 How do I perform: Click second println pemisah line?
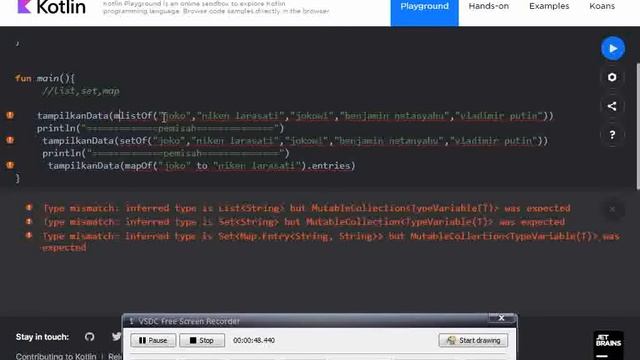tap(166, 153)
